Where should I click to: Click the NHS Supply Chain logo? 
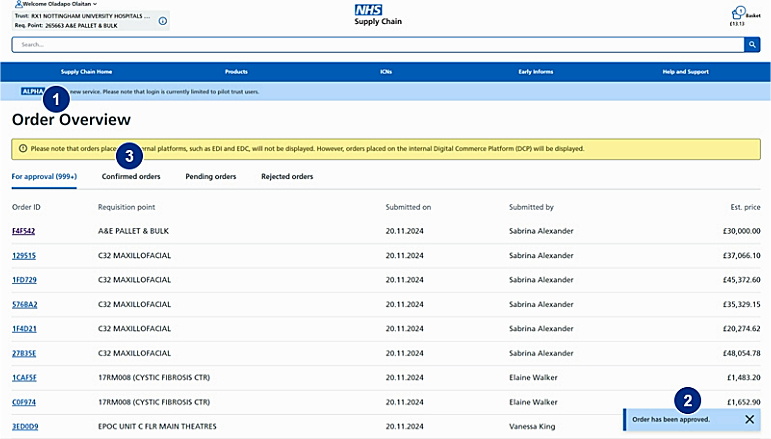pos(378,15)
